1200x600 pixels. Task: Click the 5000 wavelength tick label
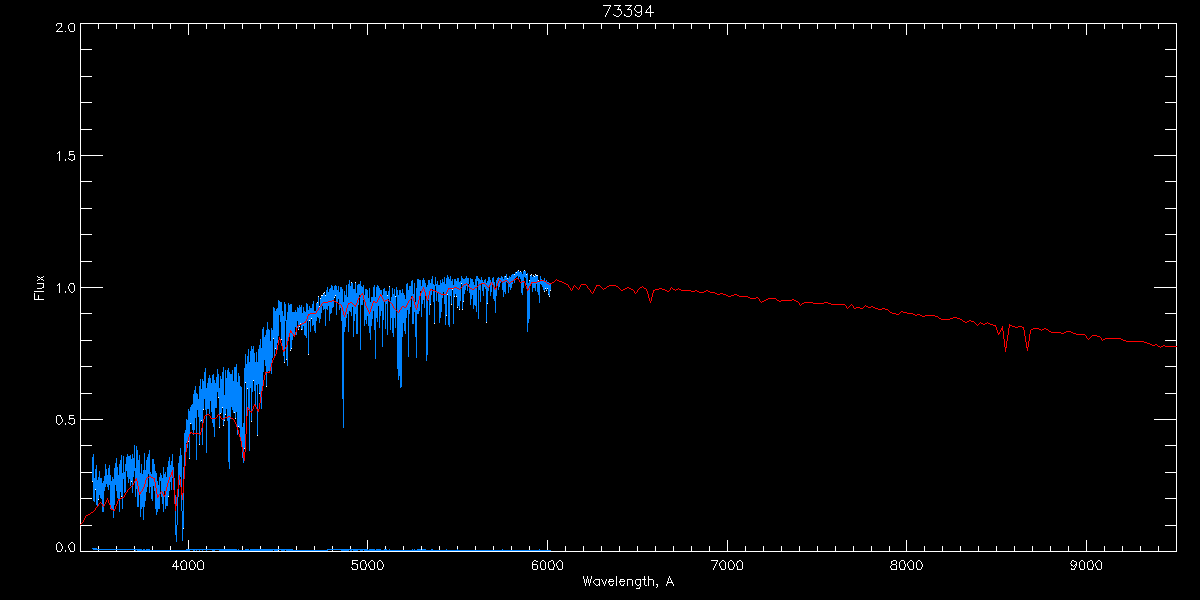coord(367,565)
